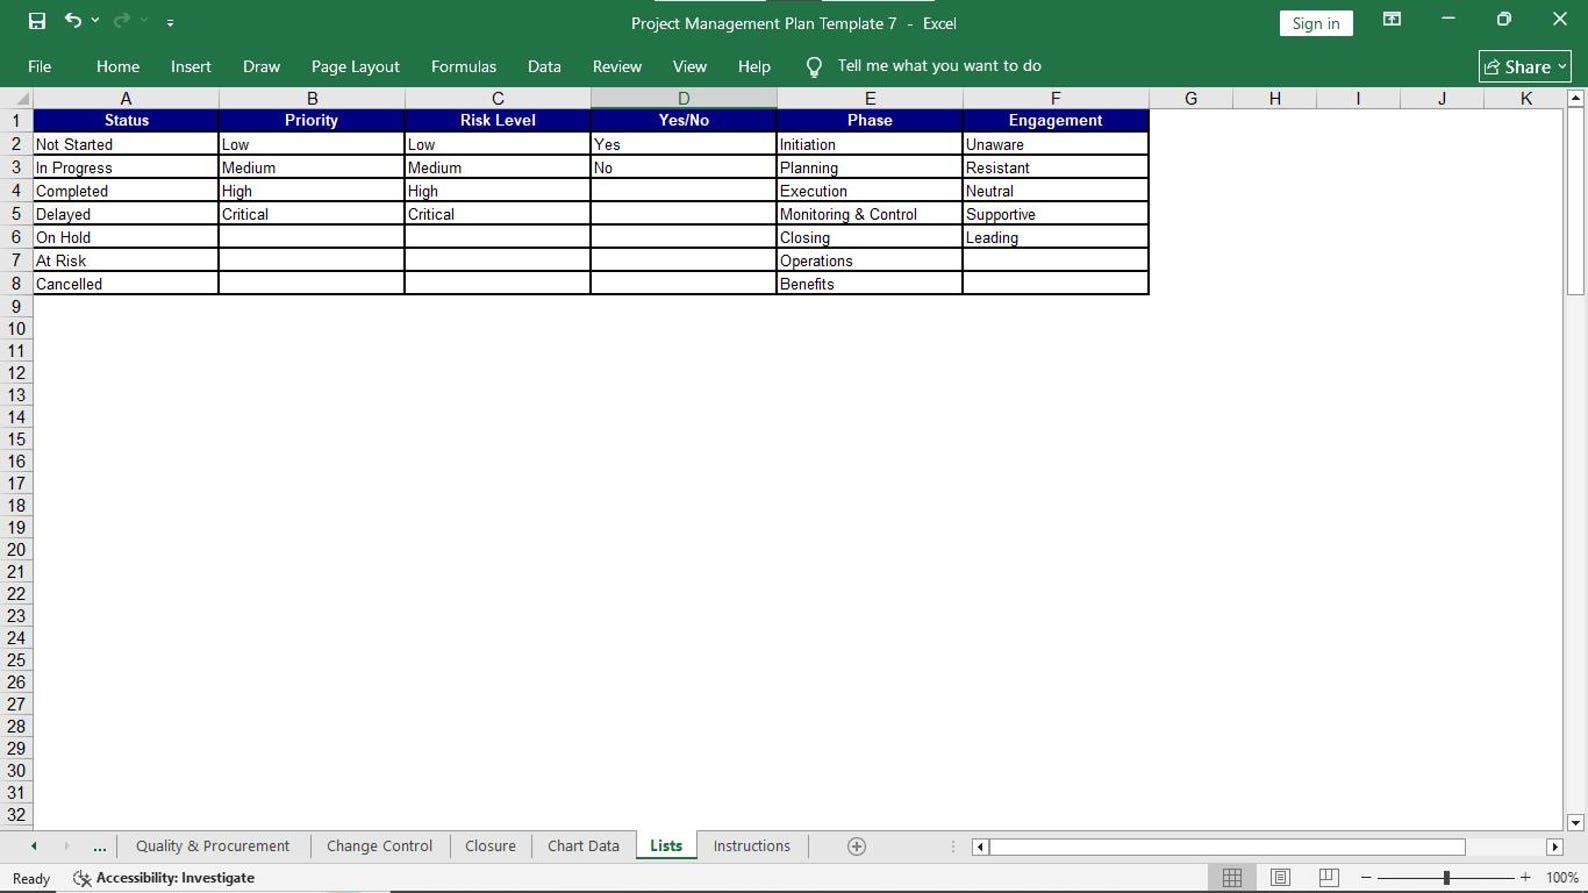Image resolution: width=1588 pixels, height=893 pixels.
Task: Select column G header
Action: [1191, 98]
